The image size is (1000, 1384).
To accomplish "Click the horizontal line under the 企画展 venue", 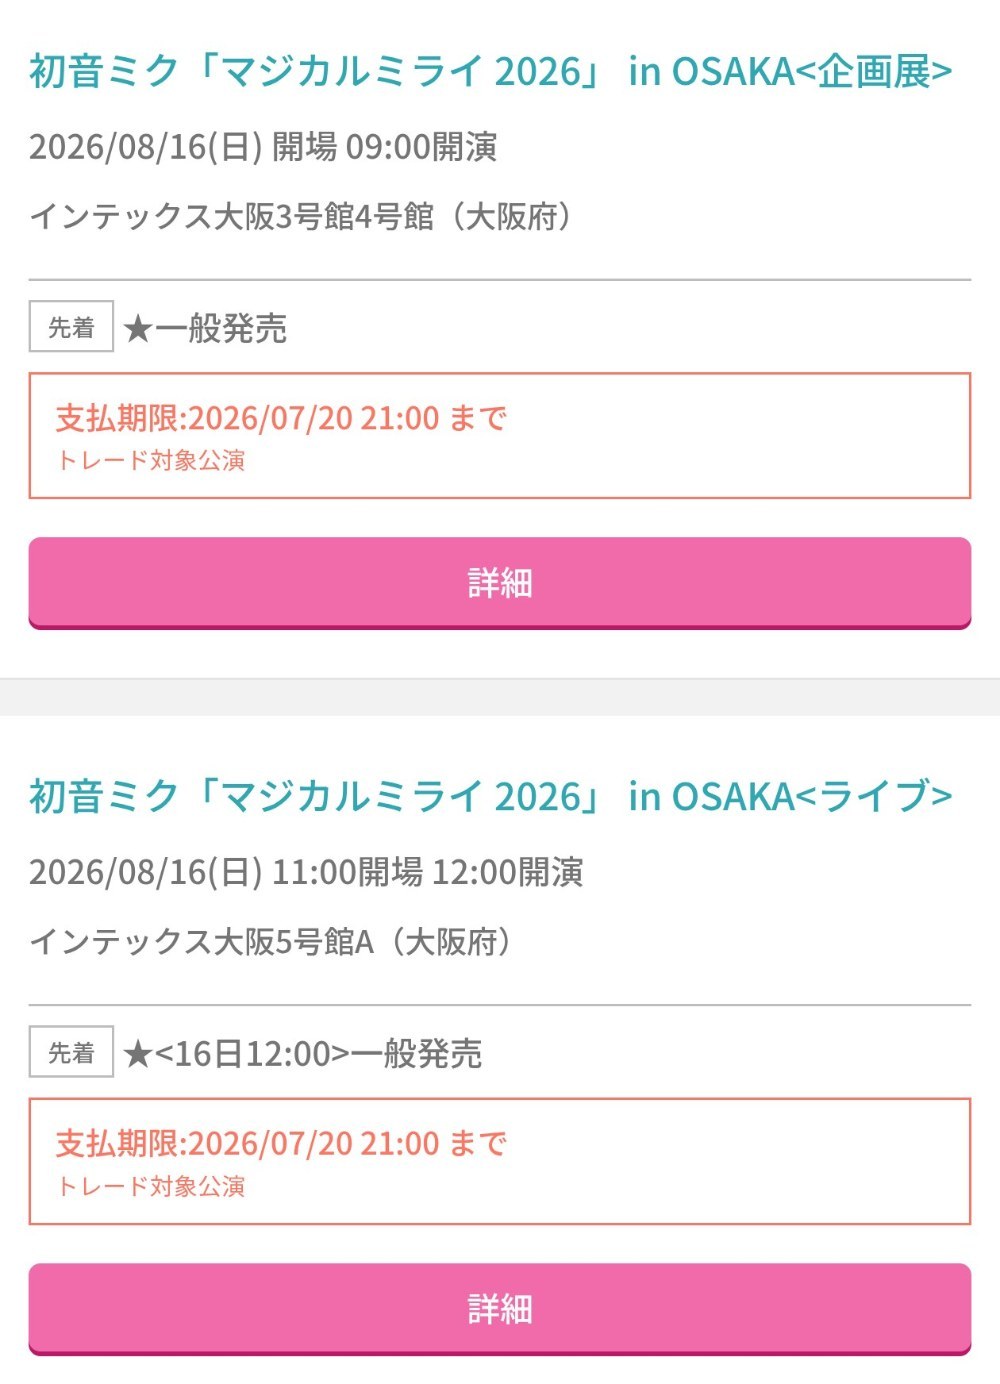I will [500, 280].
